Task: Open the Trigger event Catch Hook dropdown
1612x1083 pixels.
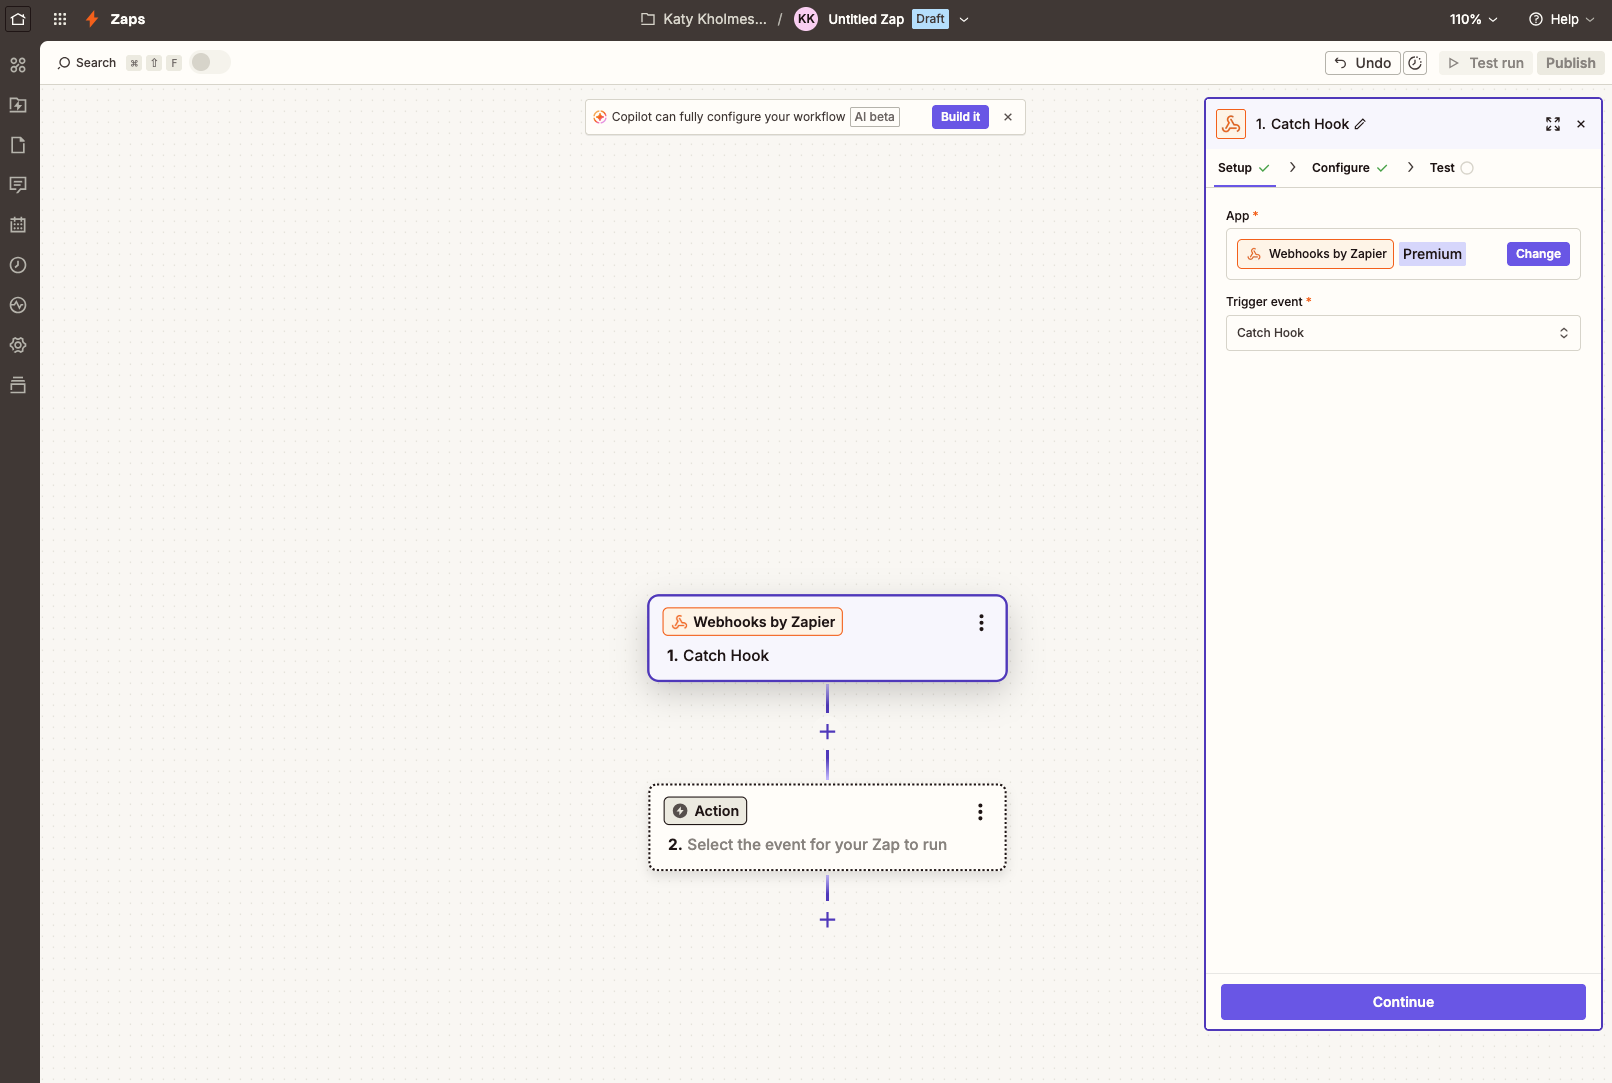Action: [1403, 333]
